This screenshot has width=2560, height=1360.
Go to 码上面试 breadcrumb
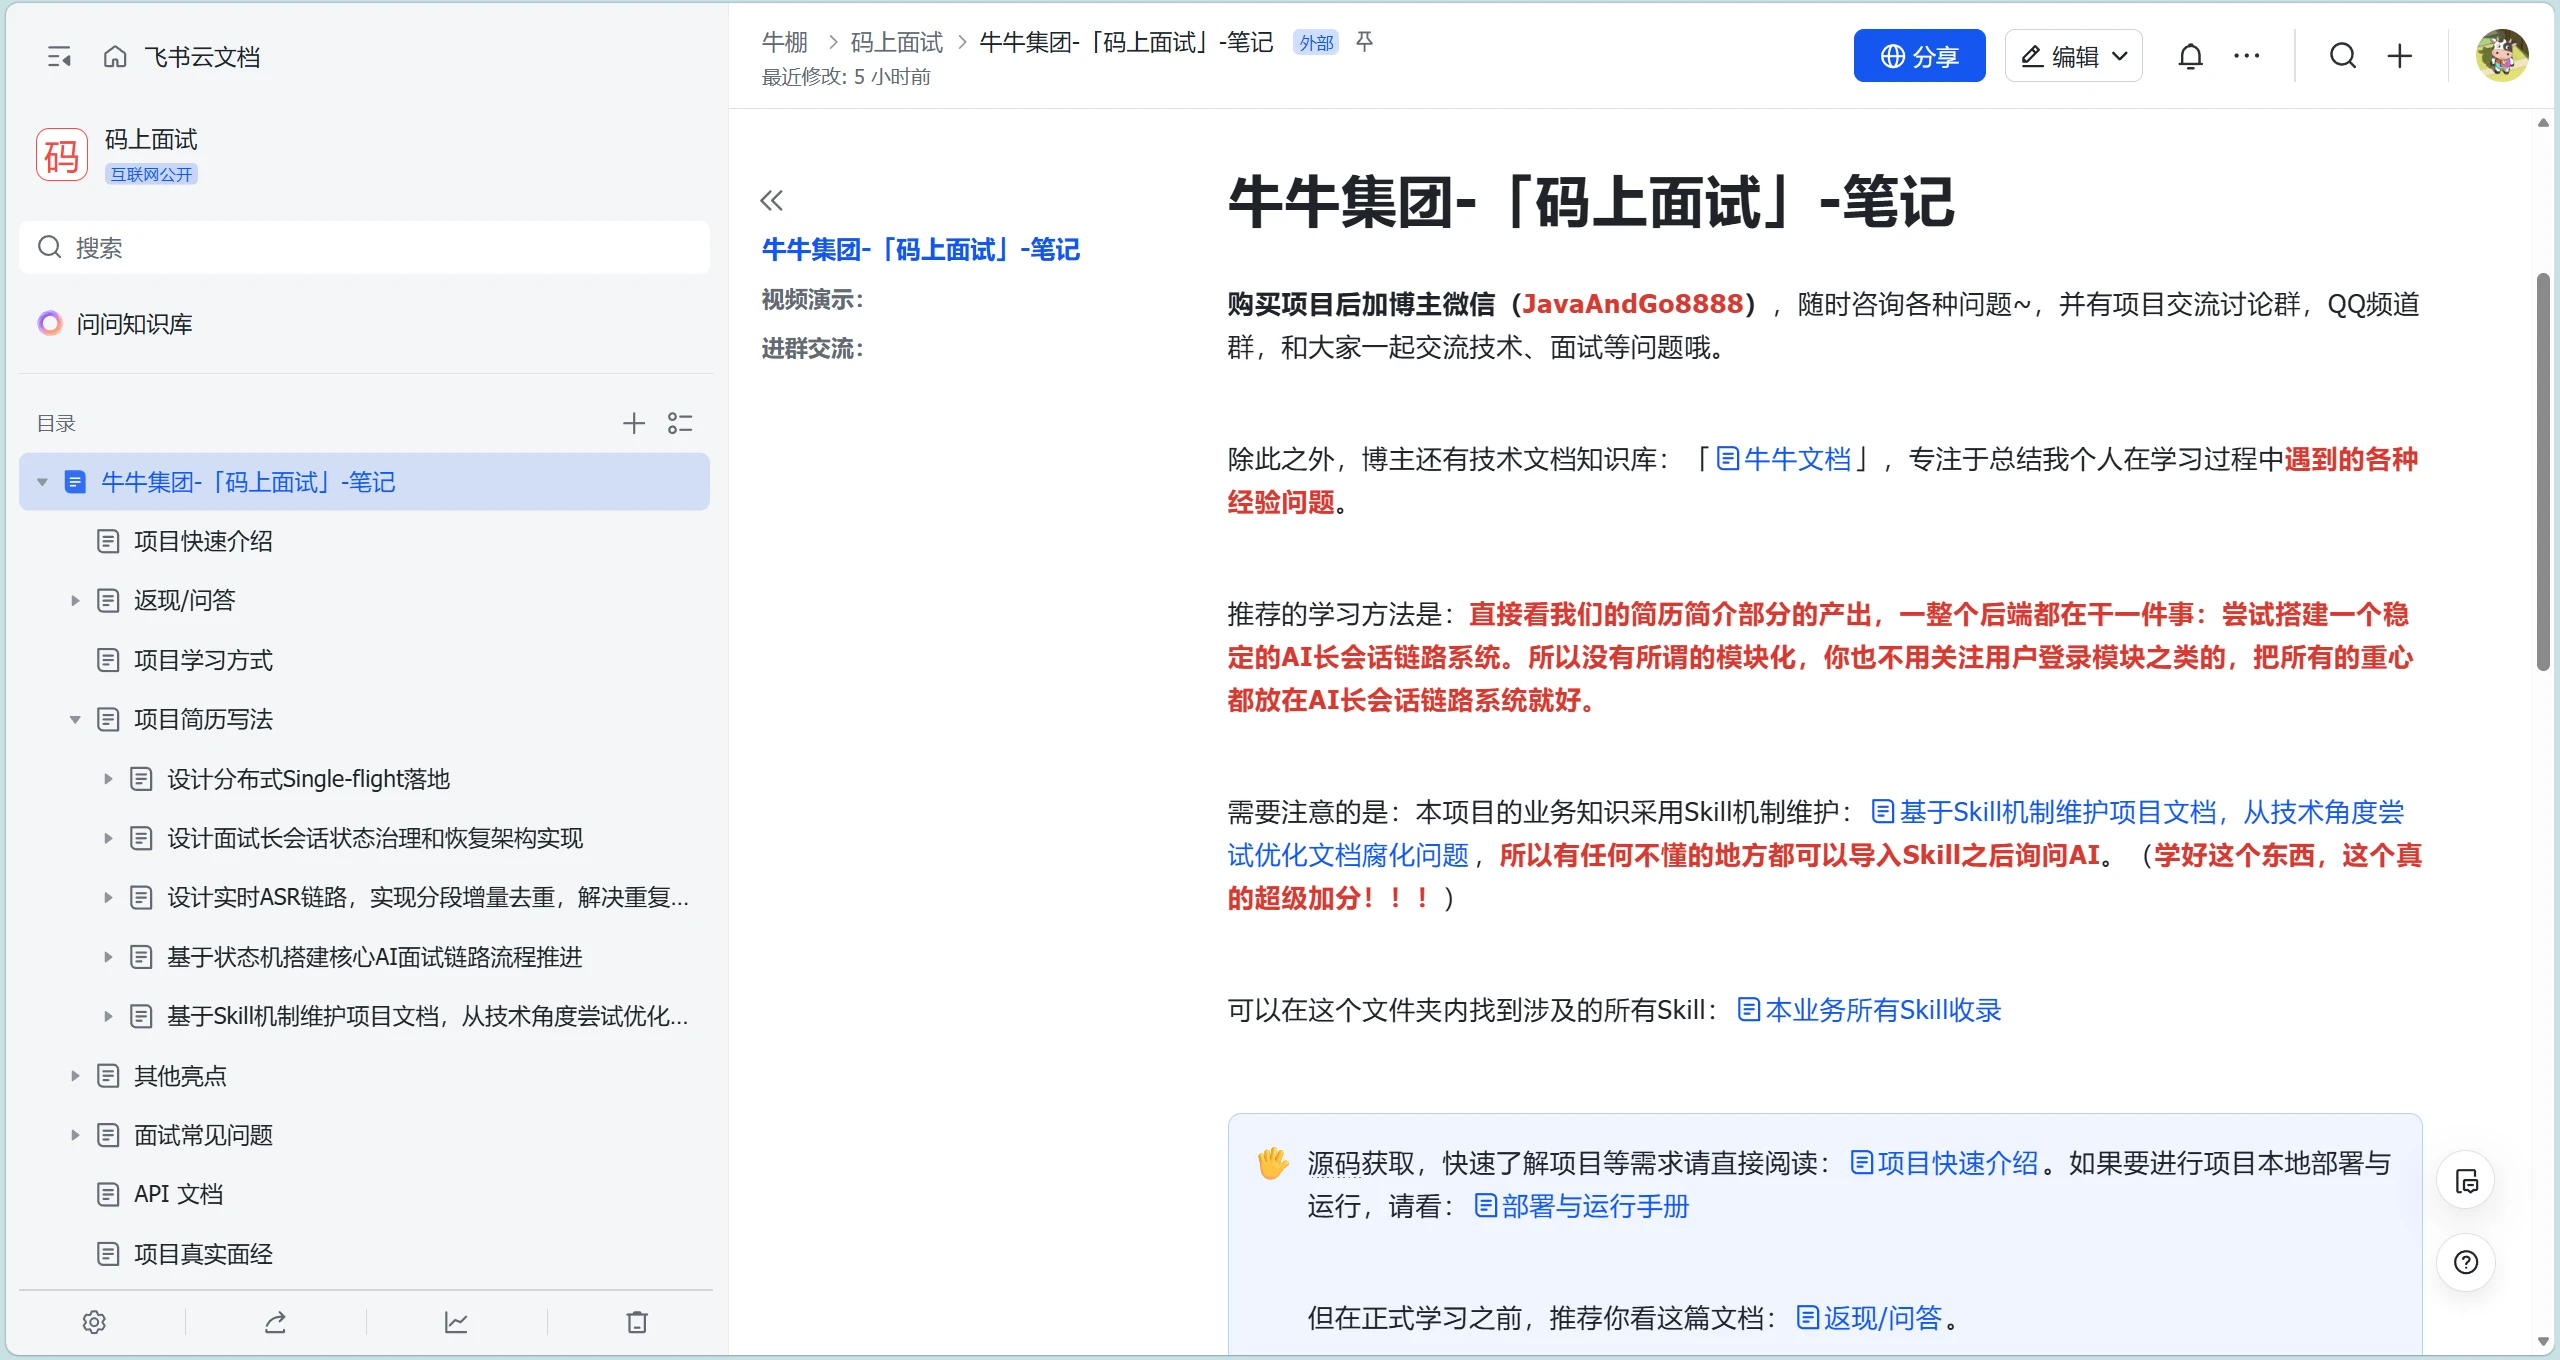896,42
